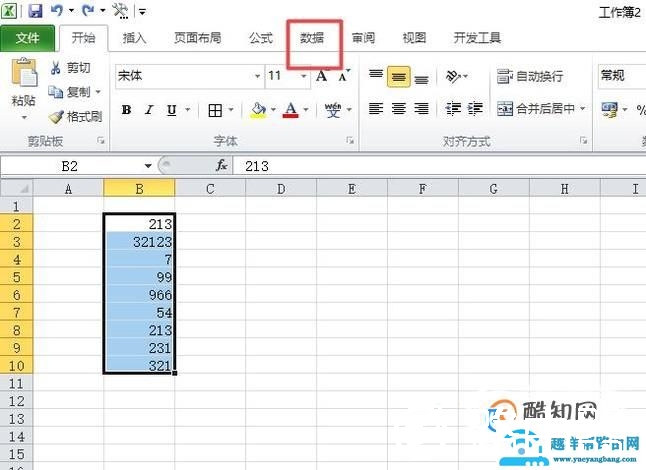Image resolution: width=646 pixels, height=470 pixels.
Task: Expand underline style dropdown arrow
Action: [x=187, y=110]
